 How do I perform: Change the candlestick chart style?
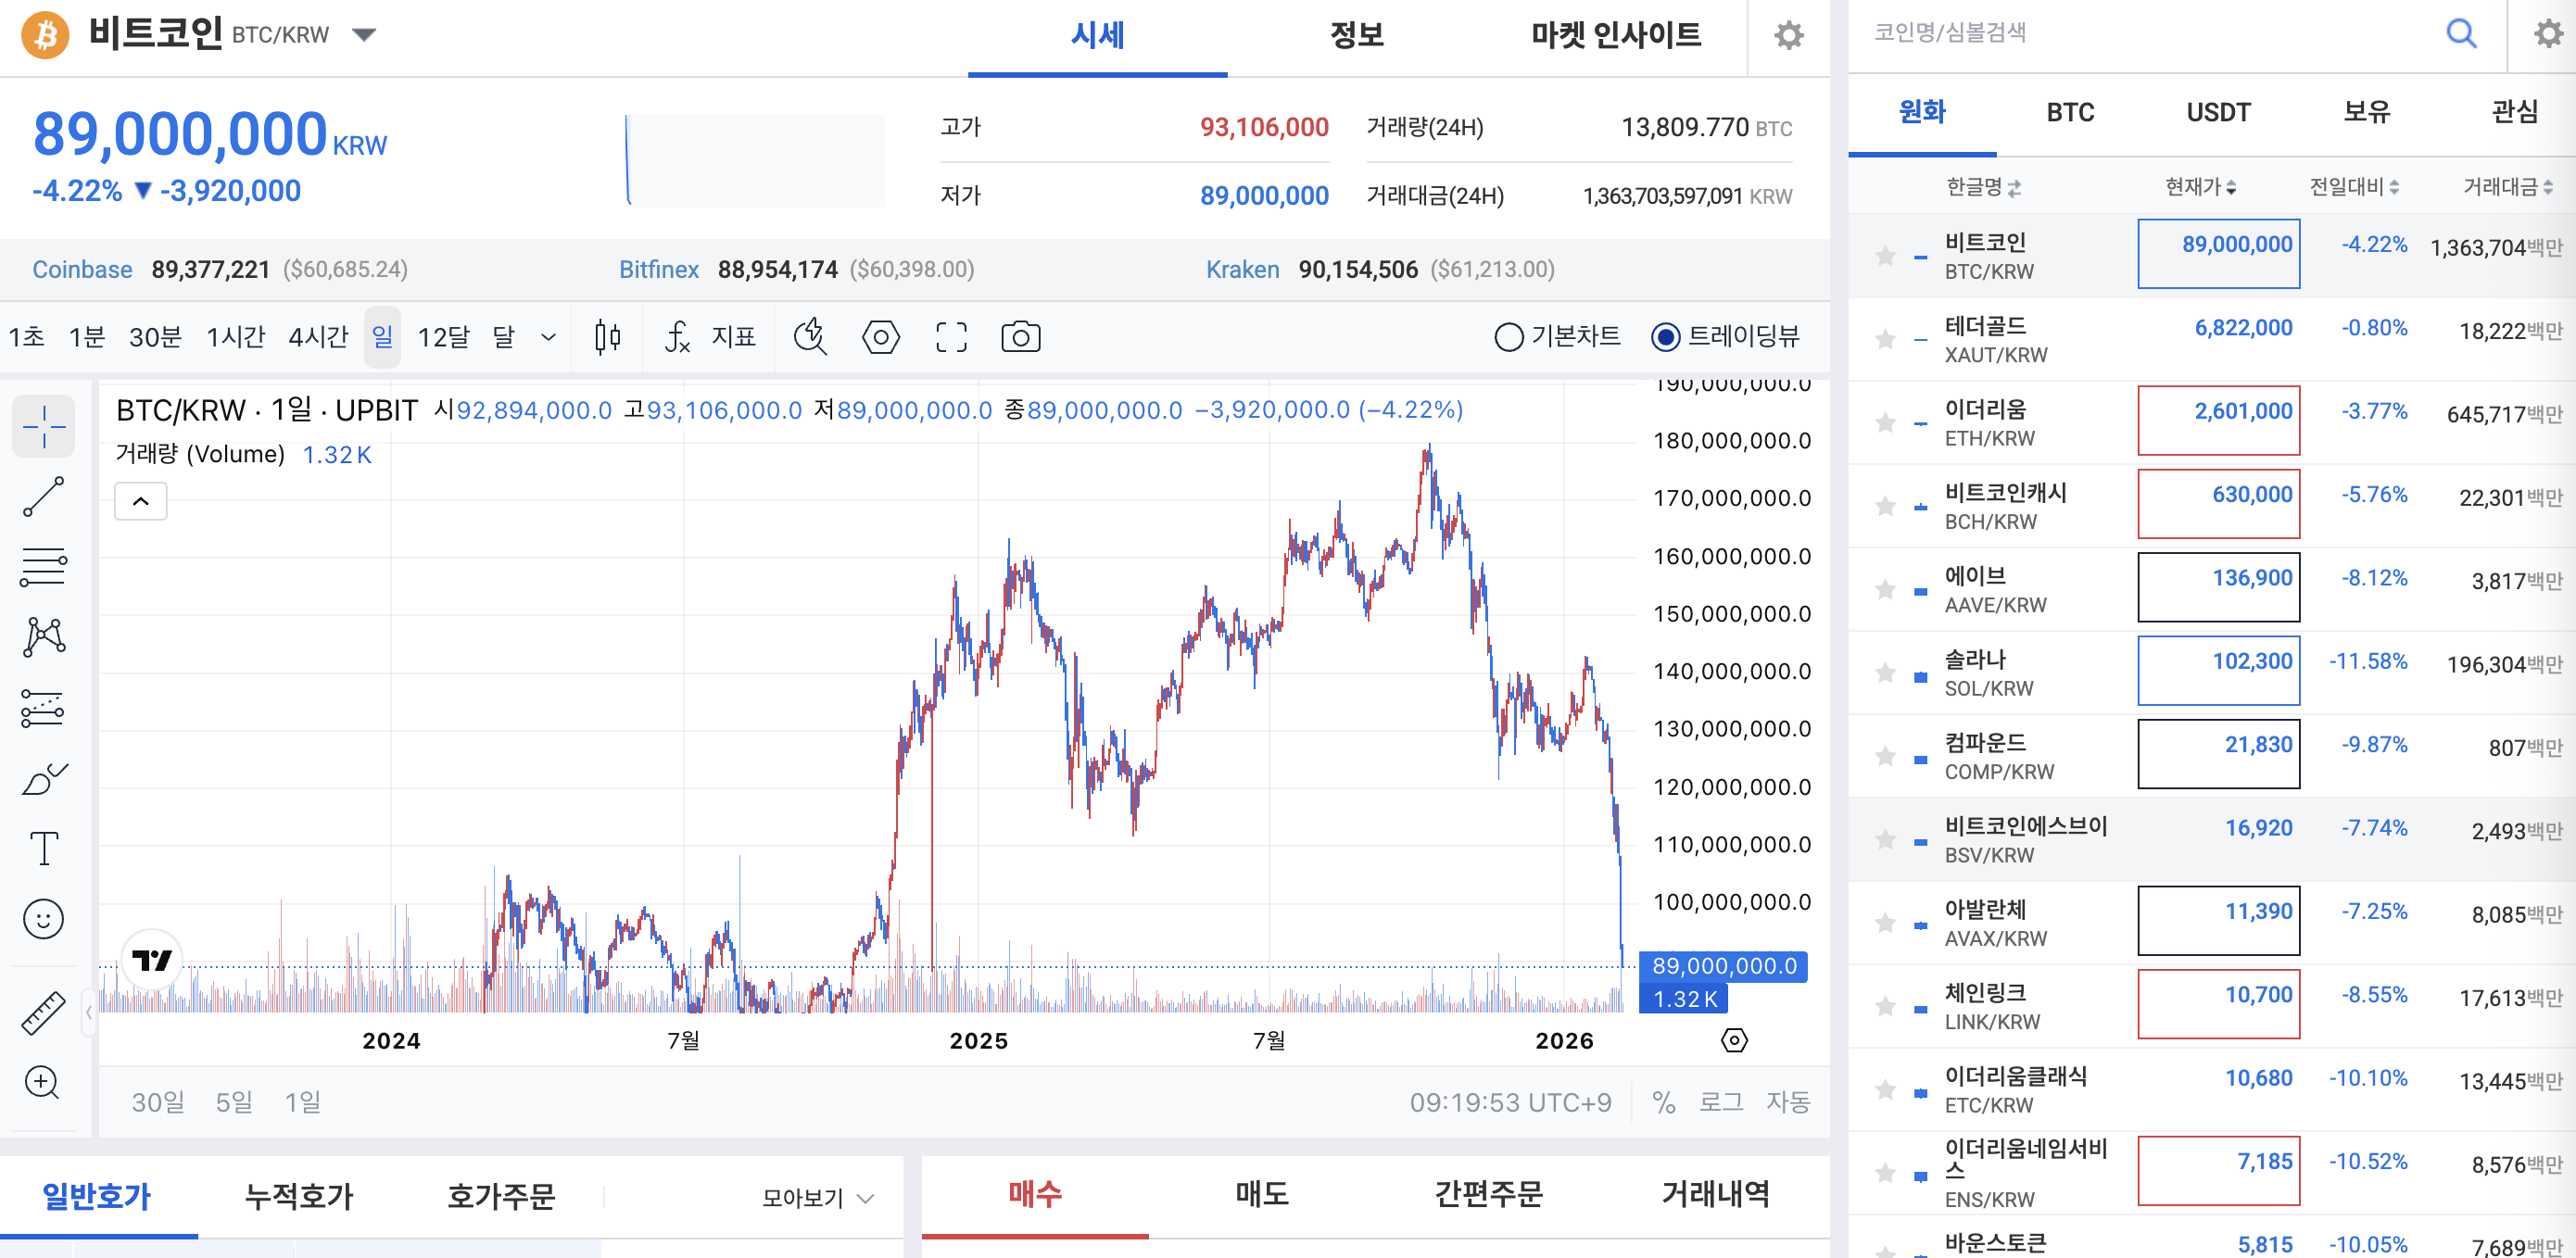tap(607, 337)
